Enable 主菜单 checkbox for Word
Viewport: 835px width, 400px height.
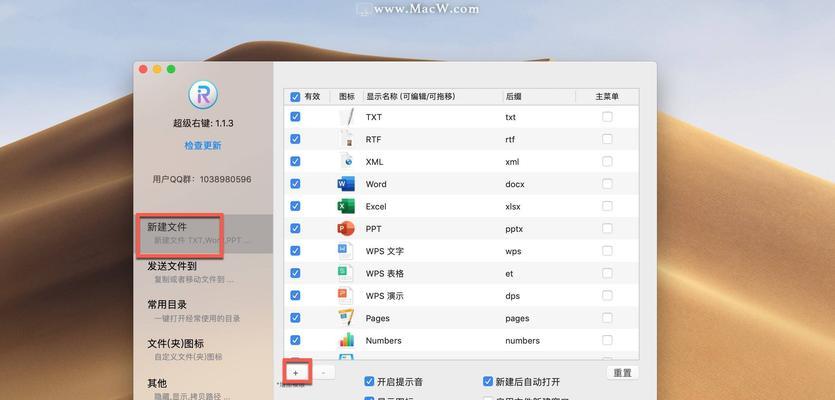pyautogui.click(x=607, y=184)
